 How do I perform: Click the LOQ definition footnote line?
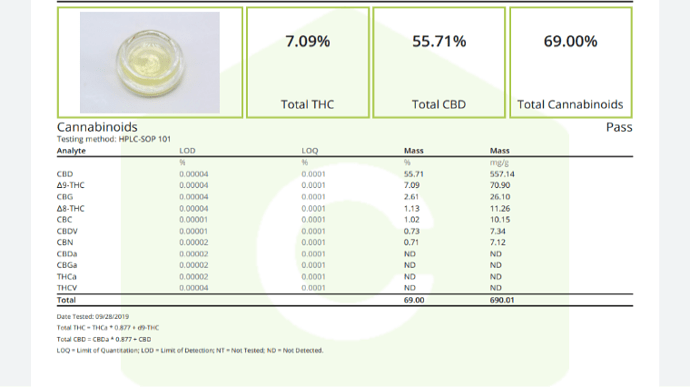tap(190, 350)
